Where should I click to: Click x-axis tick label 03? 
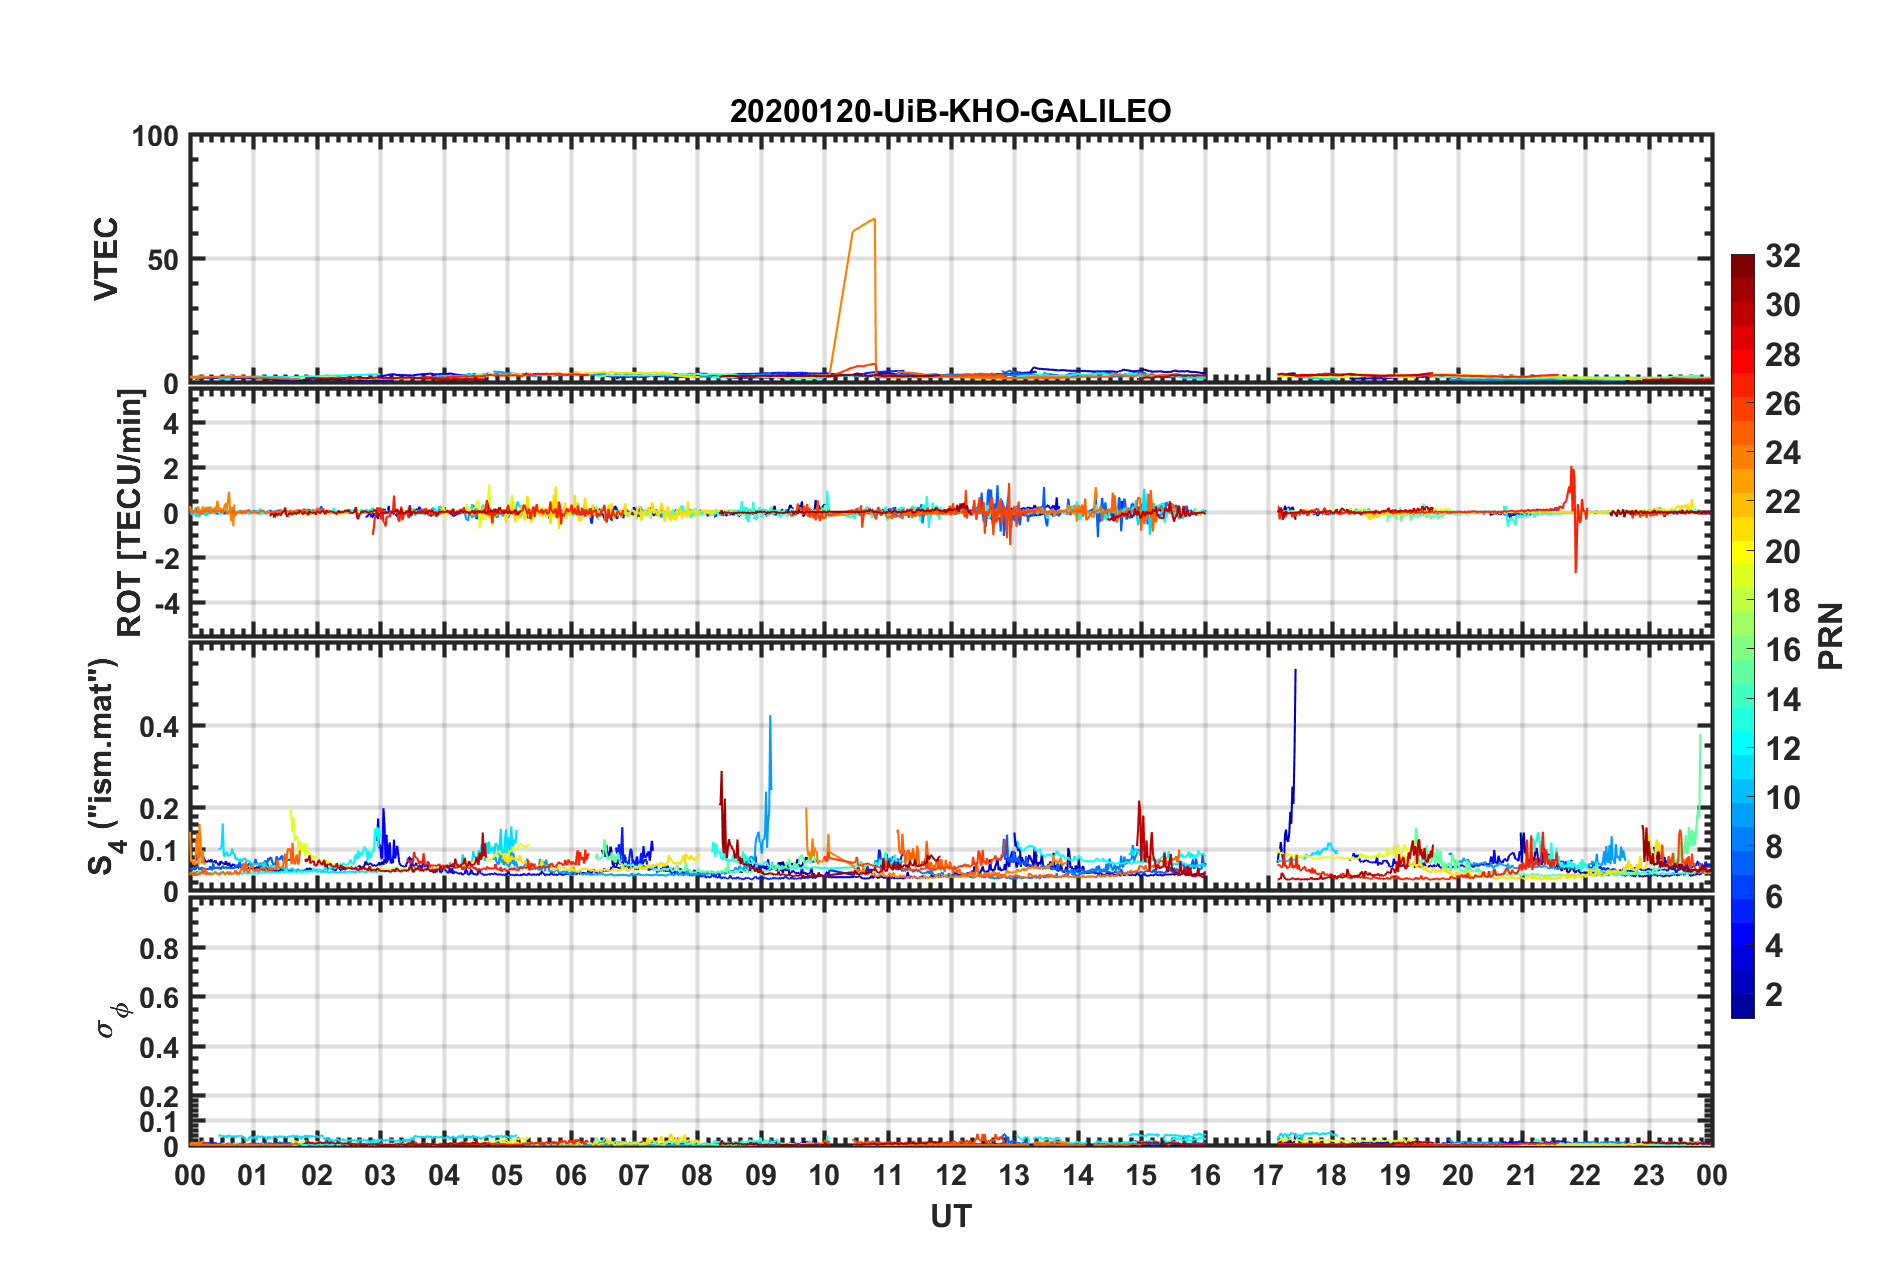[x=380, y=1175]
